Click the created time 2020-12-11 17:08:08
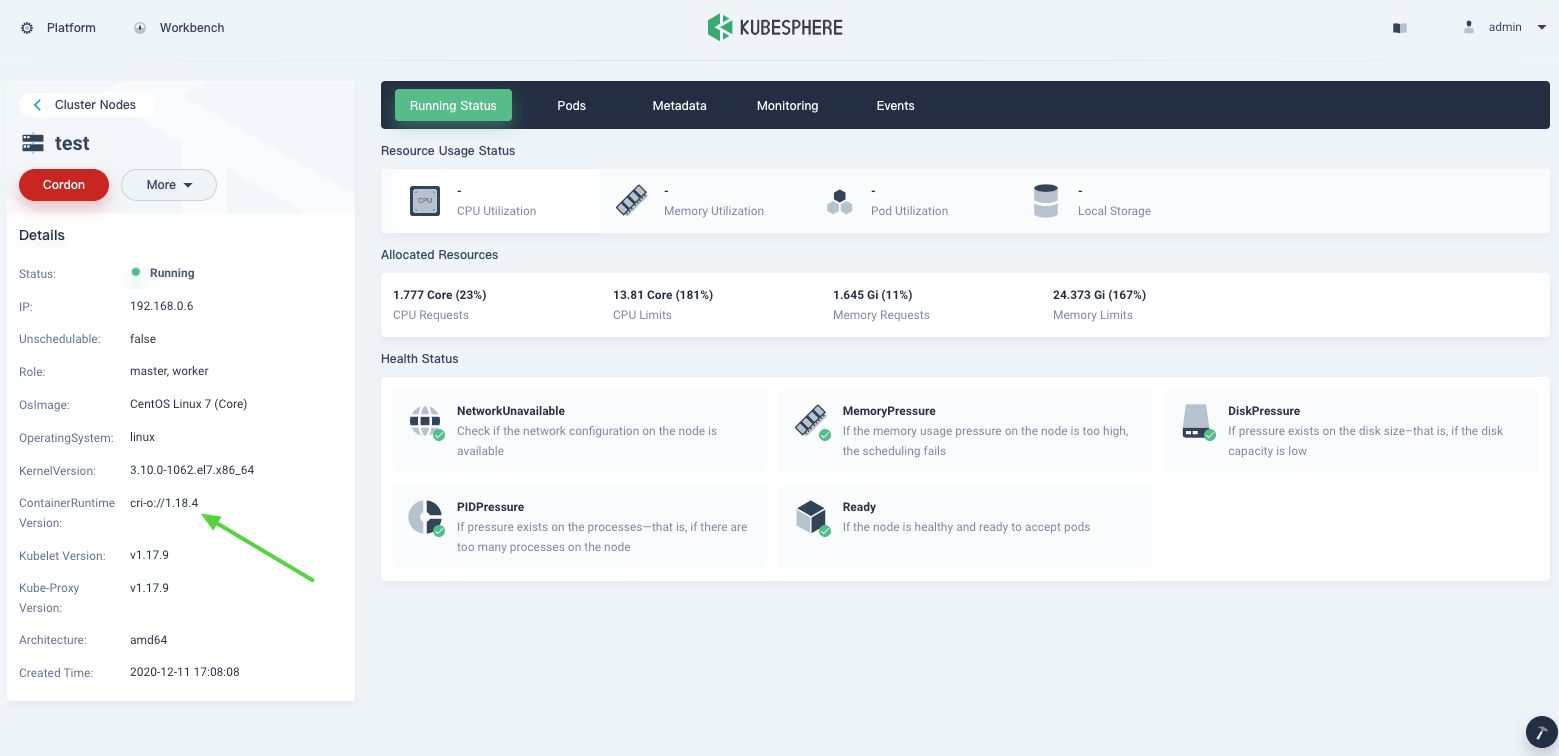1559x756 pixels. (x=185, y=673)
